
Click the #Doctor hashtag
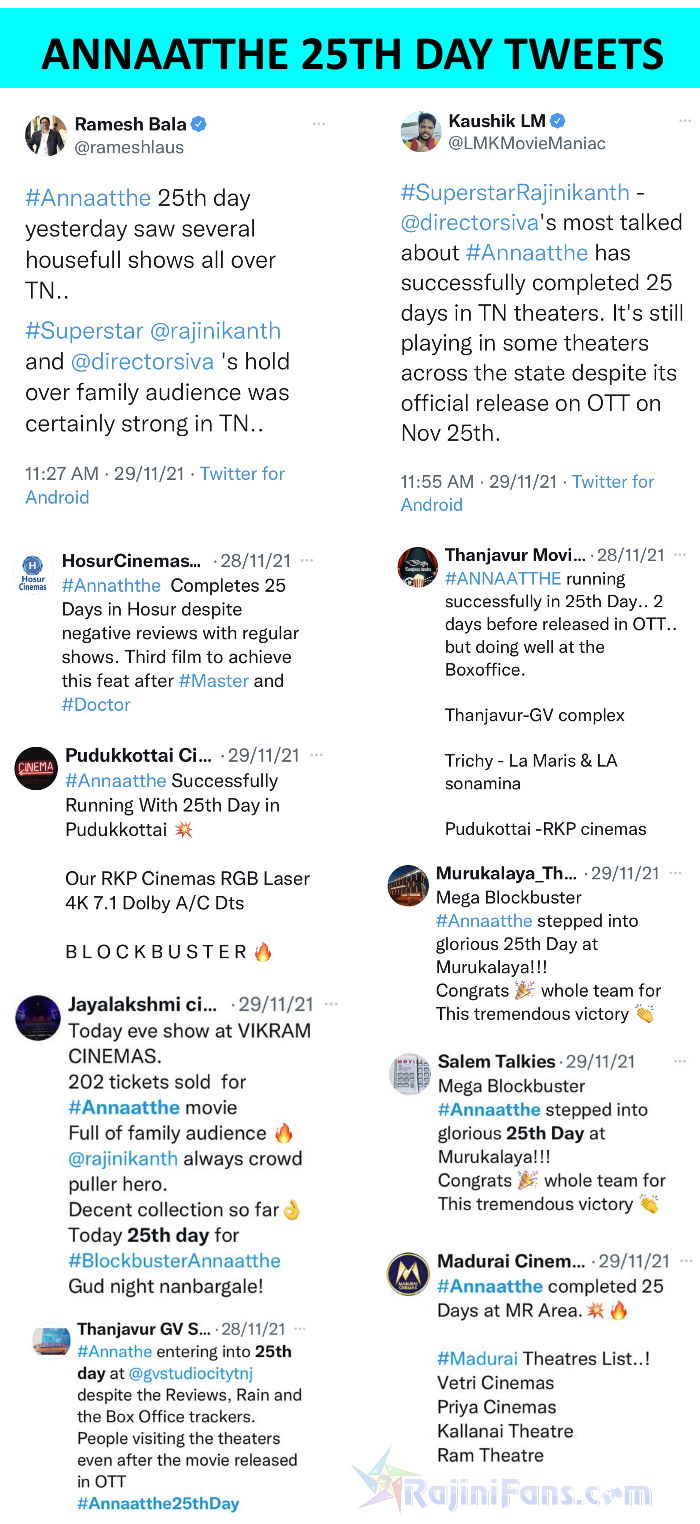point(96,705)
